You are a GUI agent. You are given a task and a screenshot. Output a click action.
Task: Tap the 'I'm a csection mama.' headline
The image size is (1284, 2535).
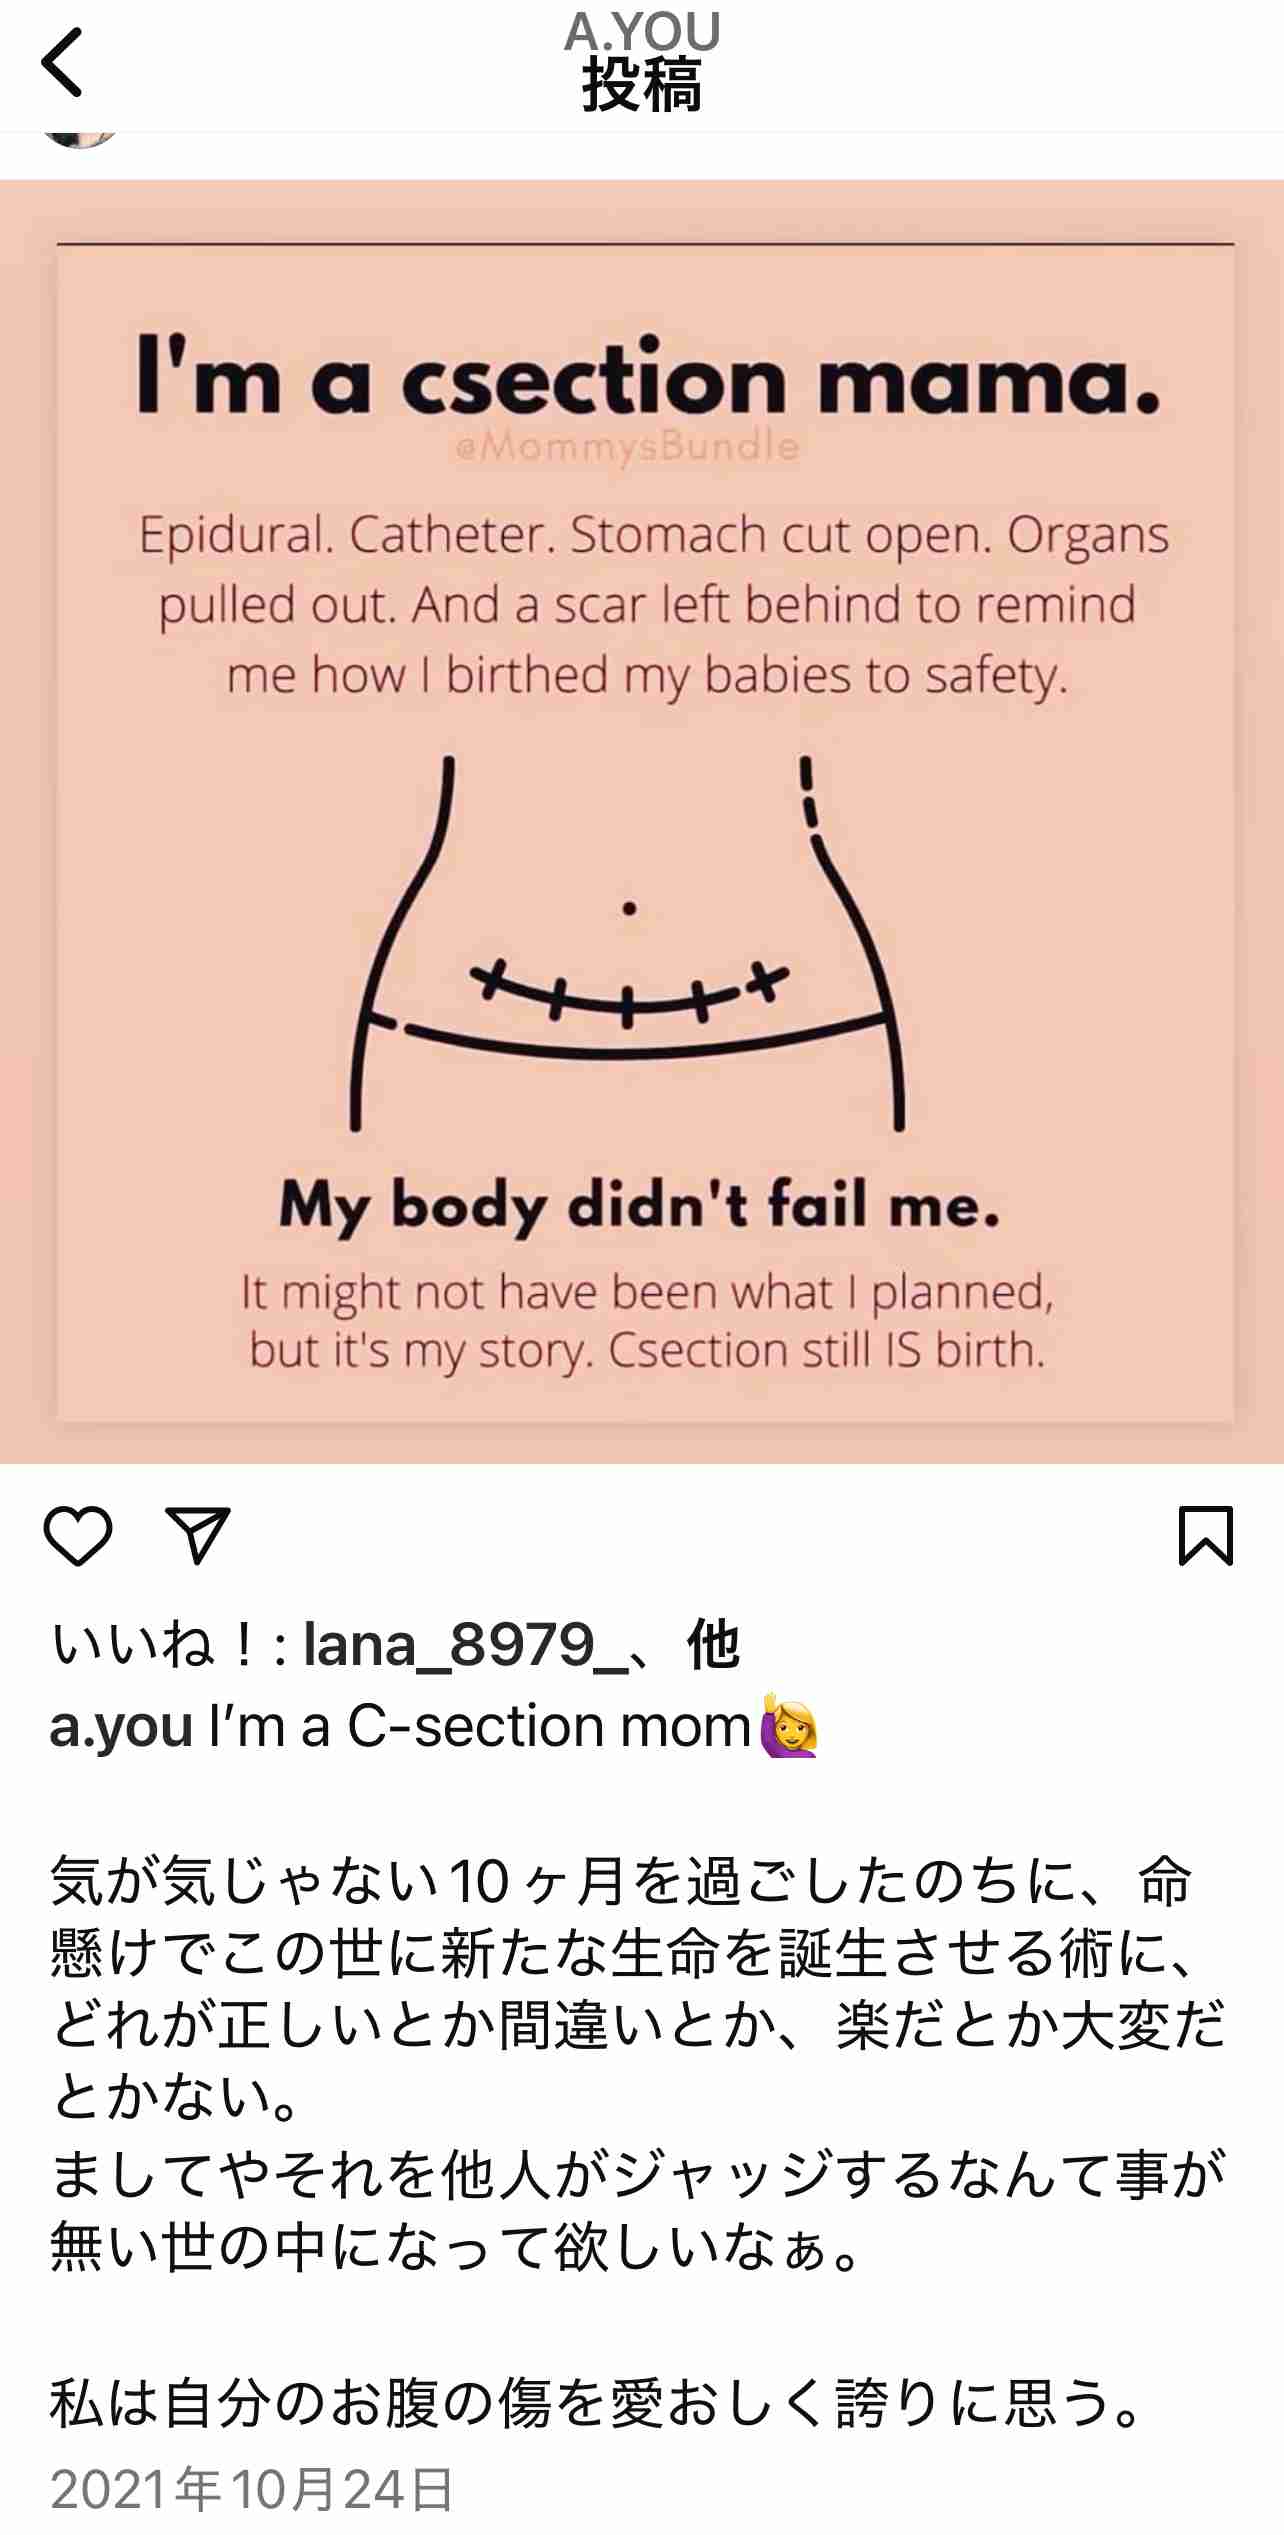648,378
